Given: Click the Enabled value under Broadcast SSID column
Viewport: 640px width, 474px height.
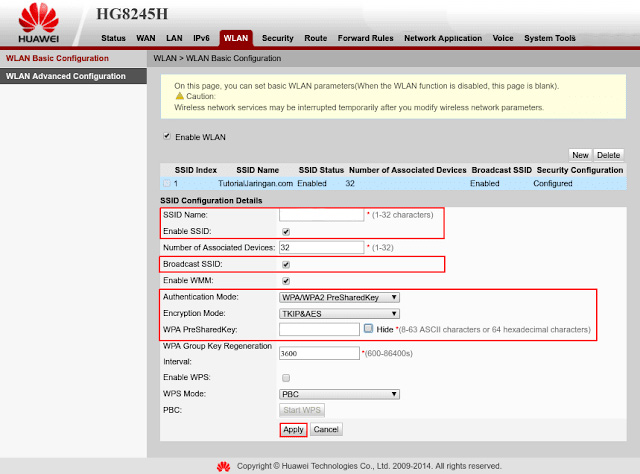Looking at the screenshot, I should pos(484,183).
